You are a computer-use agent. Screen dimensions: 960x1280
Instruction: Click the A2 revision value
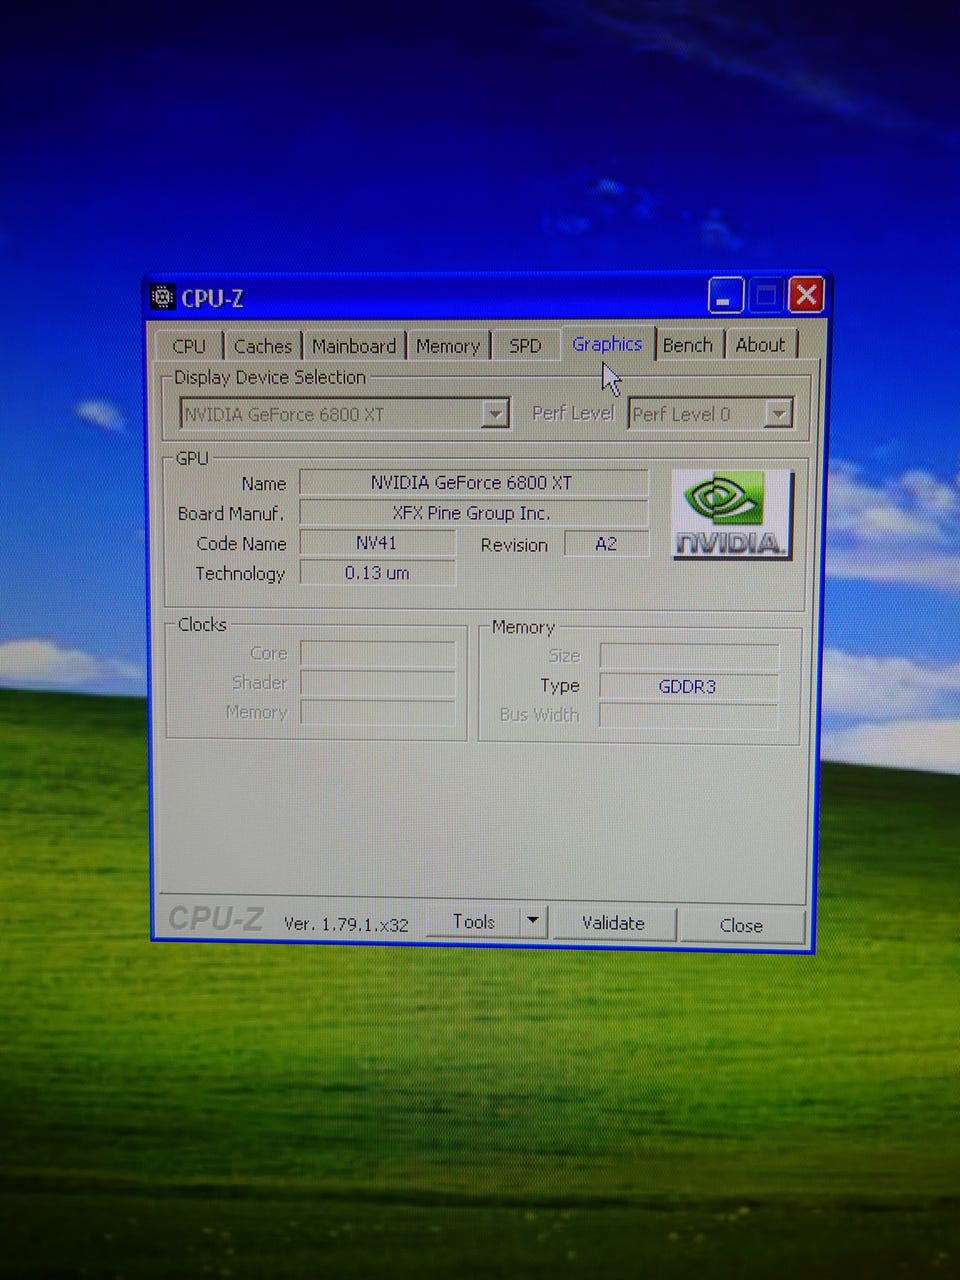[606, 544]
